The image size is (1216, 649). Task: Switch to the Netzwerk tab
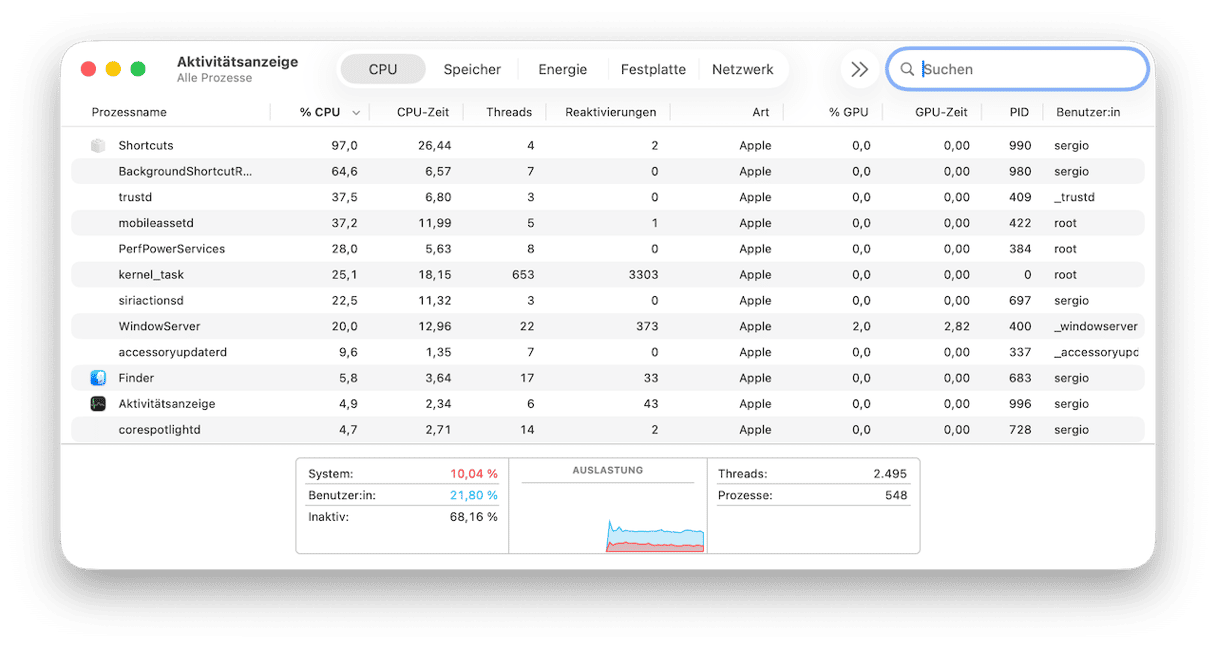tap(742, 70)
